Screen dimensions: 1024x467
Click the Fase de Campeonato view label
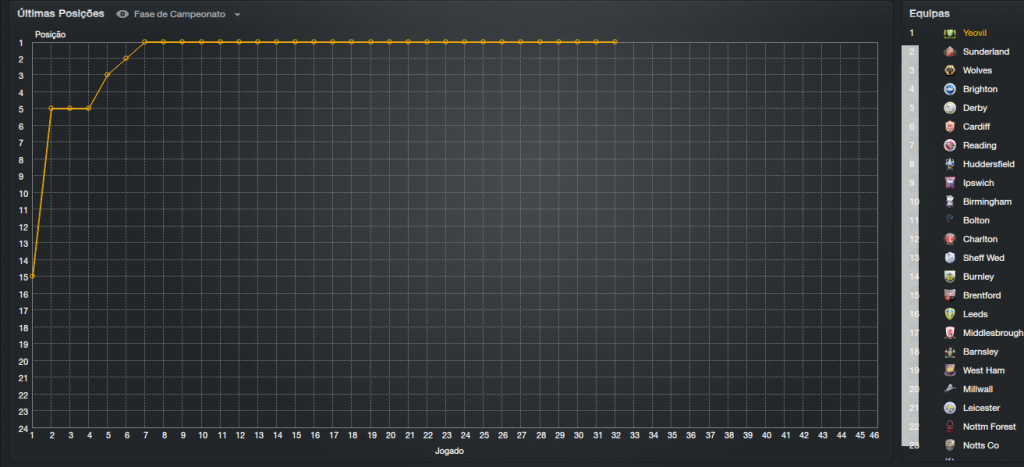tap(179, 15)
